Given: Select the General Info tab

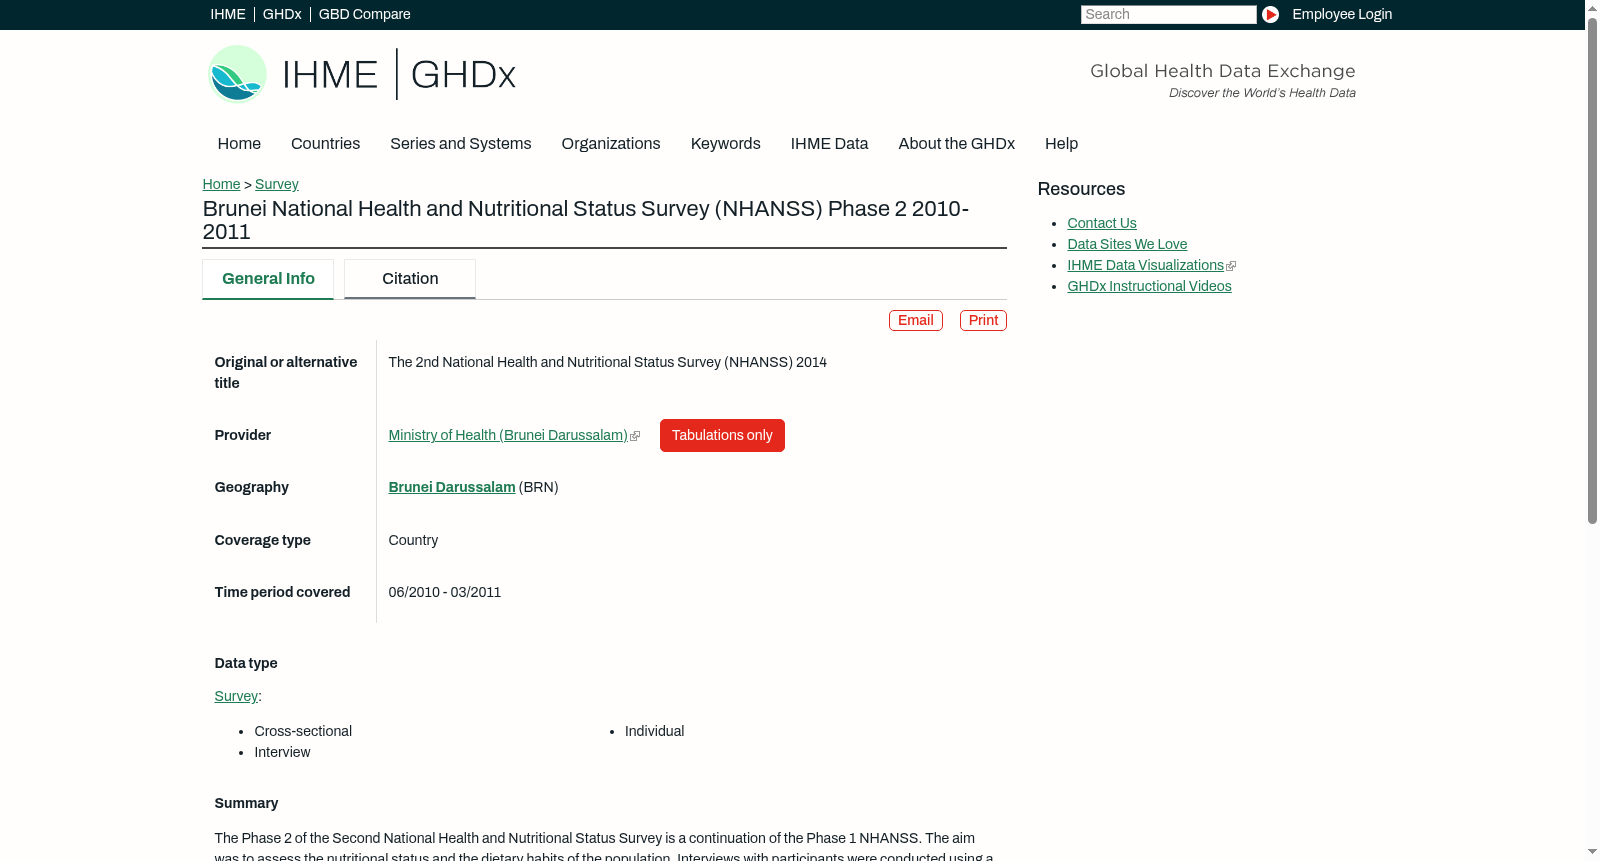Looking at the screenshot, I should 268,279.
